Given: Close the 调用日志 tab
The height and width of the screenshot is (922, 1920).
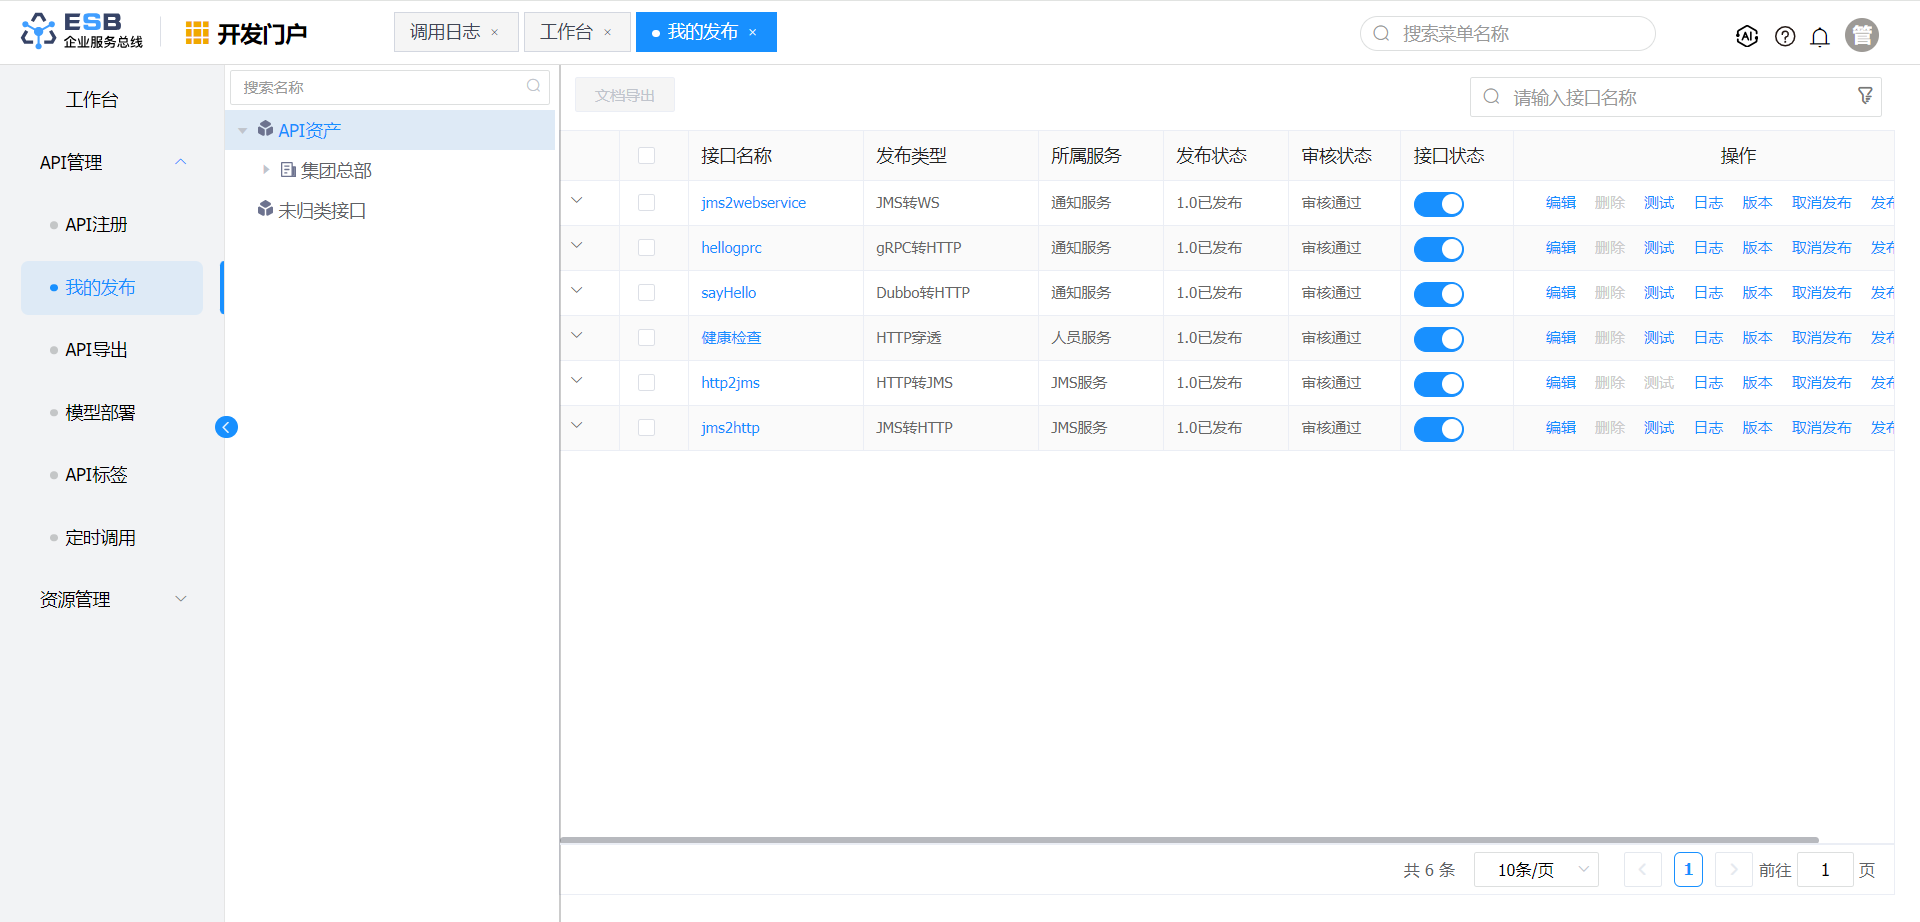Looking at the screenshot, I should [495, 33].
